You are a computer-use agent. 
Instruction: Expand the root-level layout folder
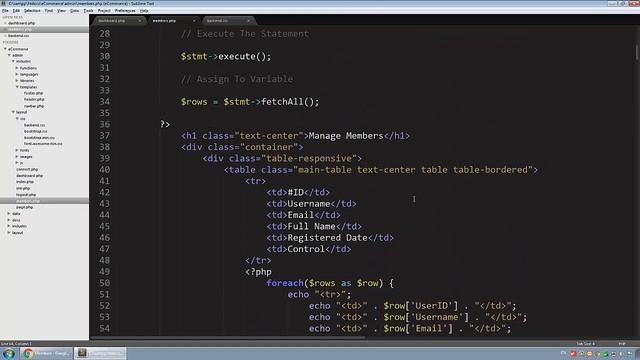click(x=9, y=233)
